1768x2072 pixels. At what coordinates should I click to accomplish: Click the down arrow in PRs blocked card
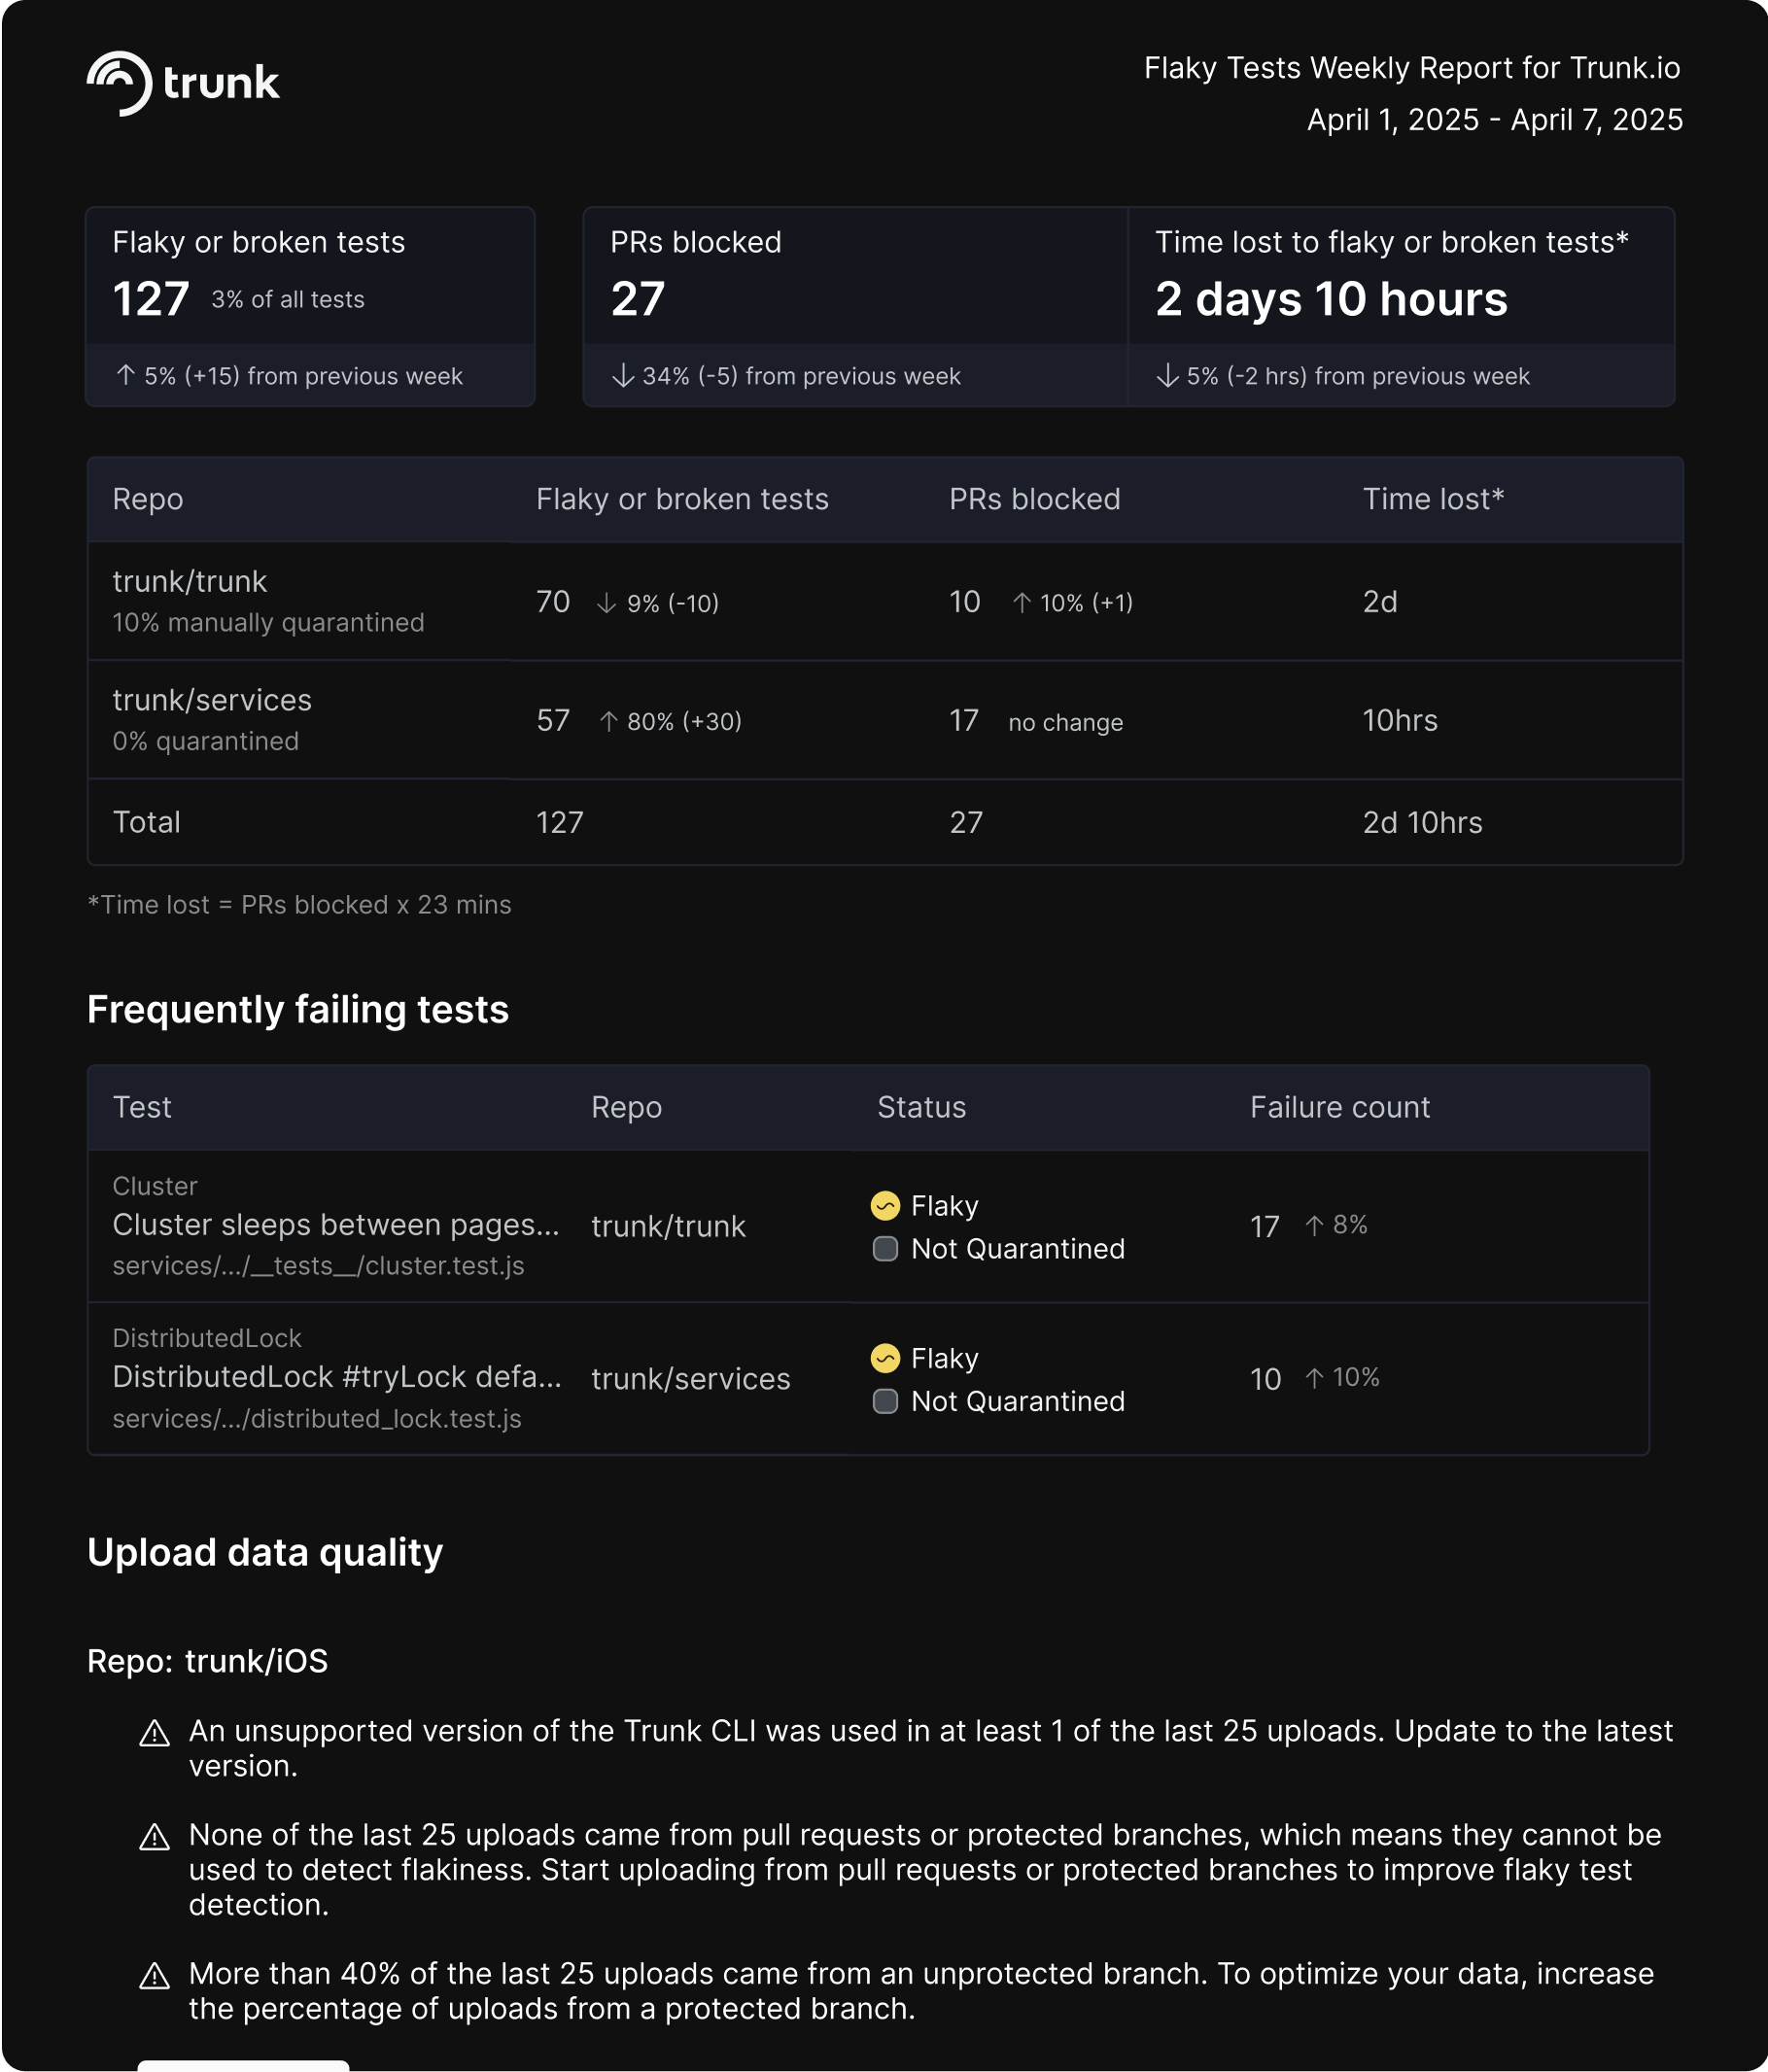tap(623, 375)
